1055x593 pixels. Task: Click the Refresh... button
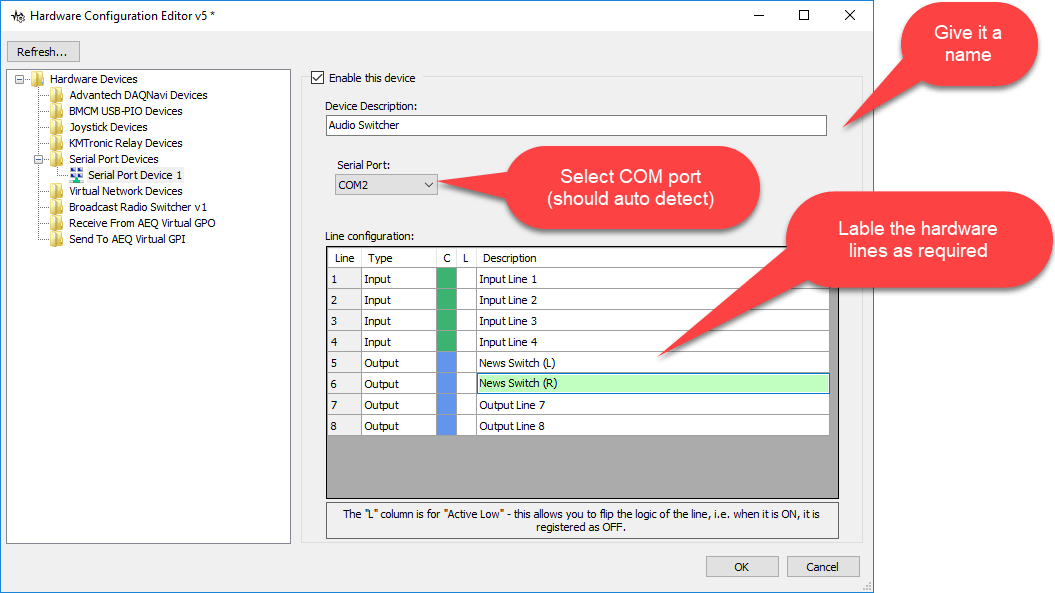pos(43,52)
